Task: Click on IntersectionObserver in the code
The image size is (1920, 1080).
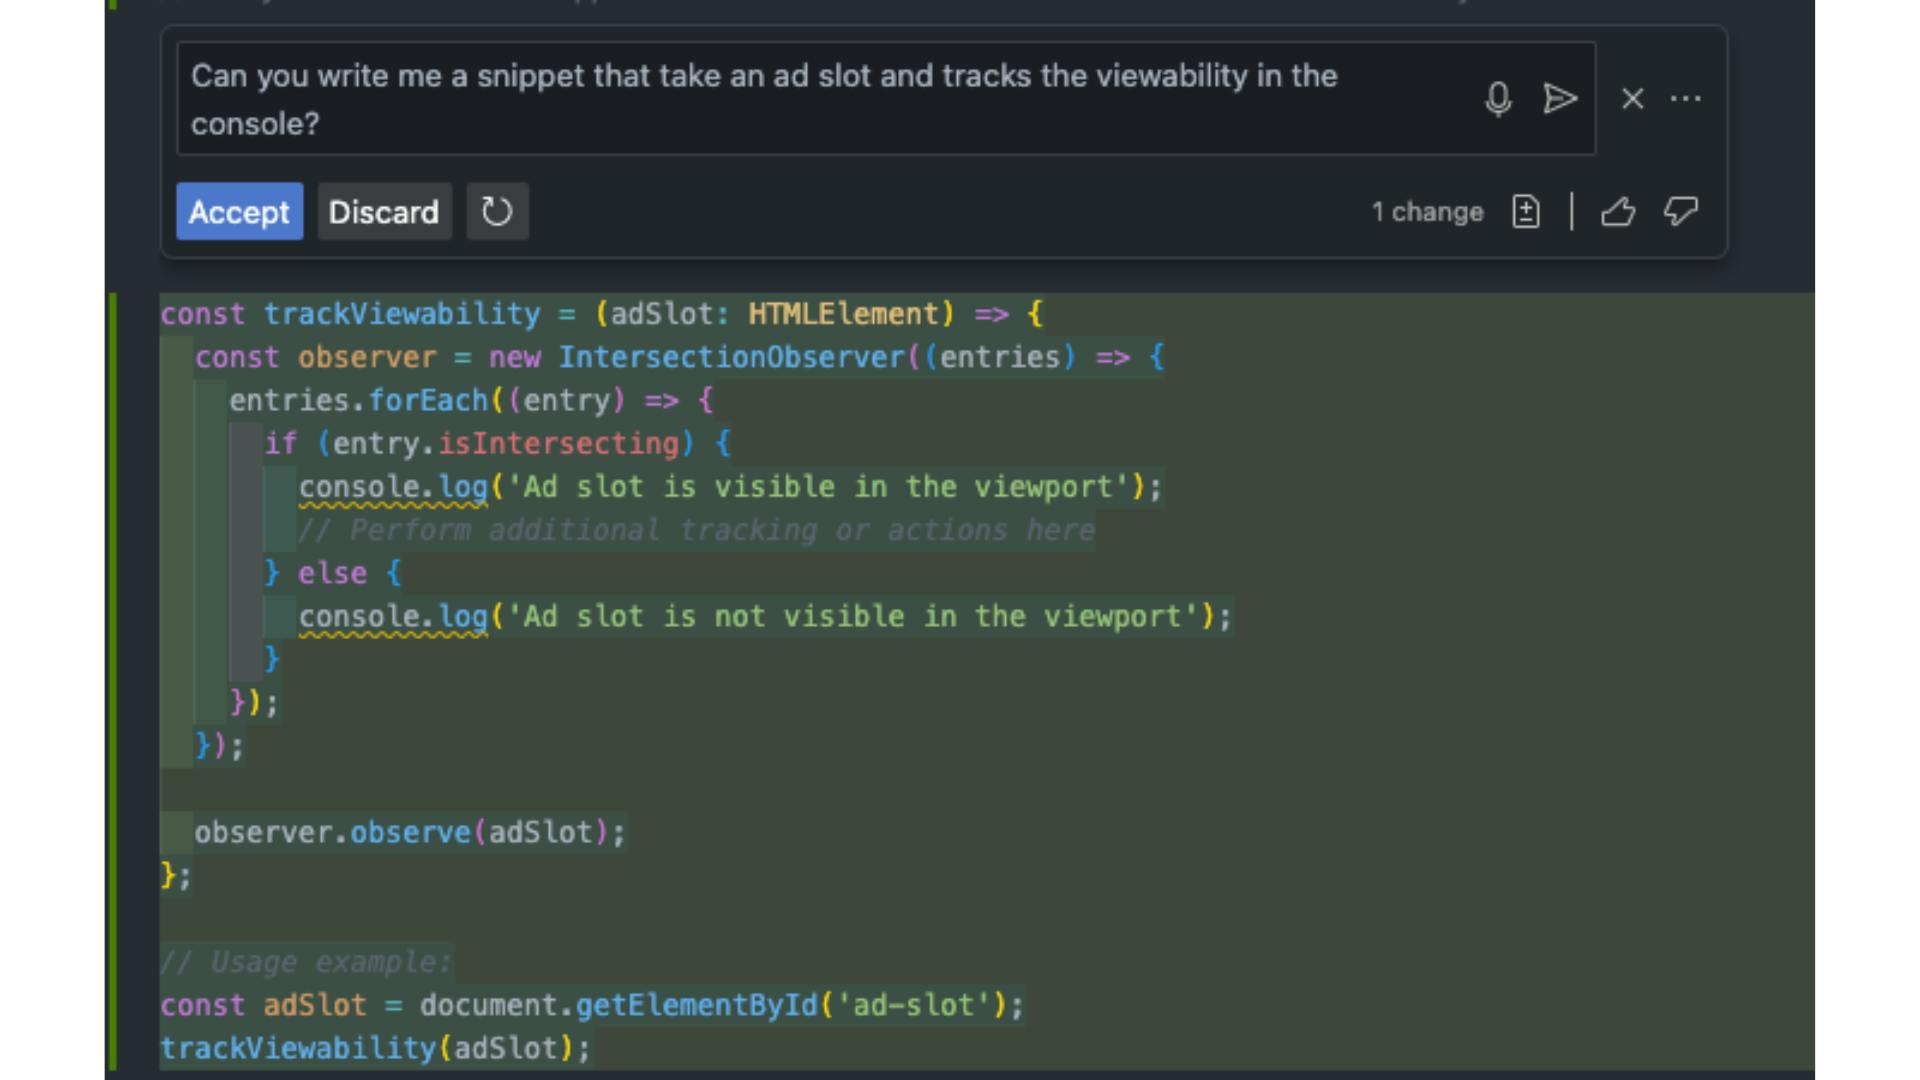Action: [731, 357]
